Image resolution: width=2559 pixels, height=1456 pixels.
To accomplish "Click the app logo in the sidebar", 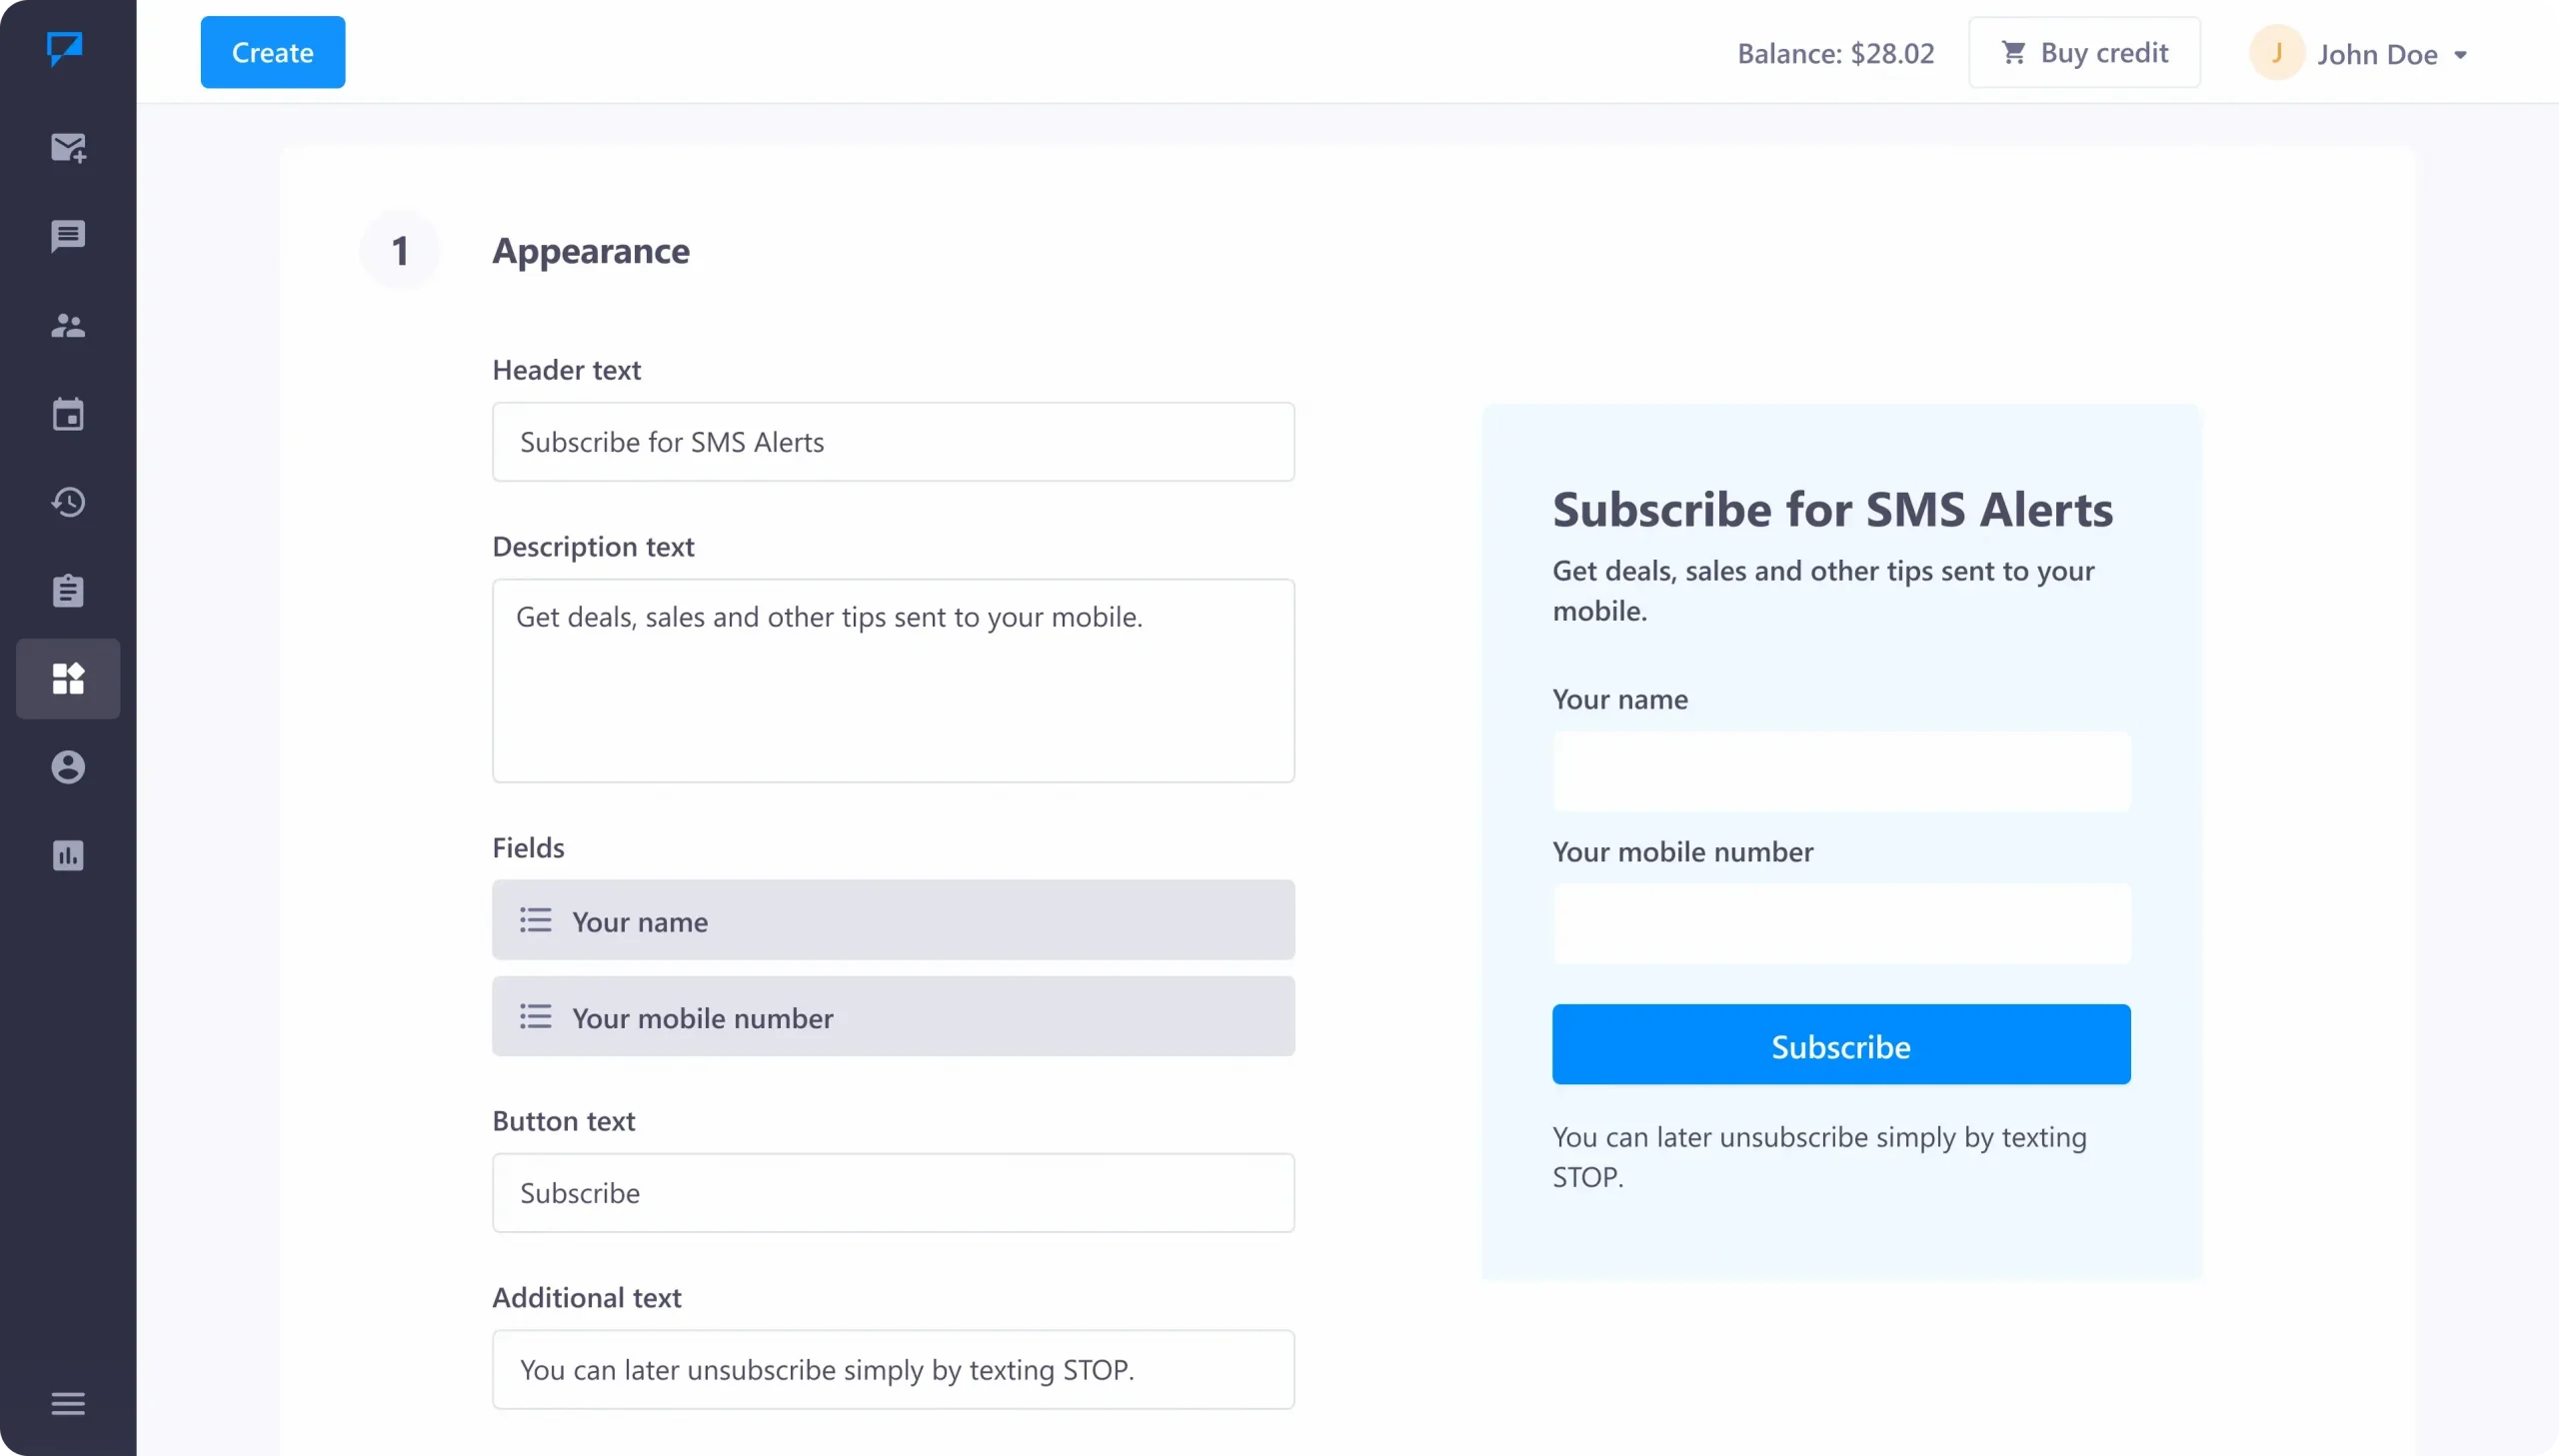I will click(65, 48).
